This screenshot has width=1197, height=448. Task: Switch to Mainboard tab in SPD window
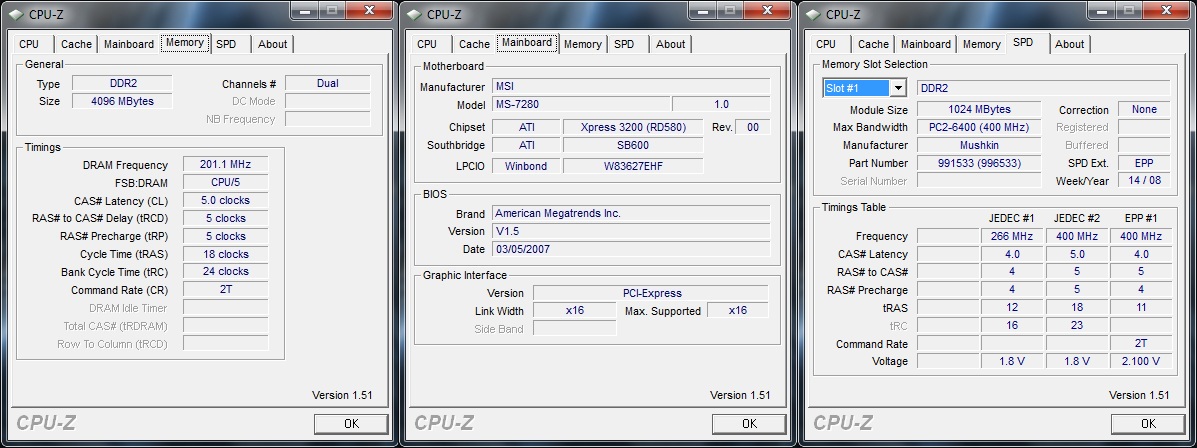point(926,44)
